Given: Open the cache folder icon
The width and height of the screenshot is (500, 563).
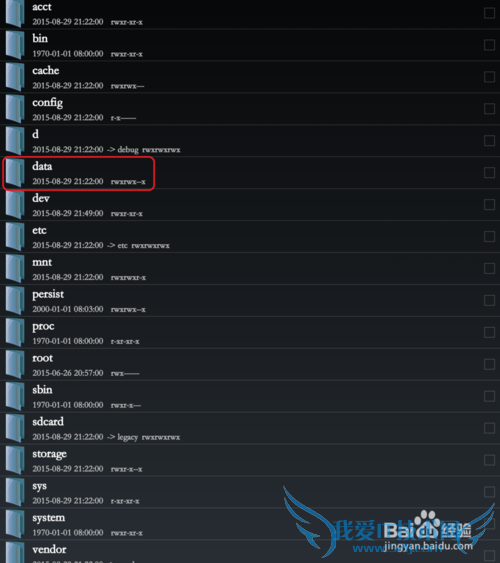Looking at the screenshot, I should pos(15,77).
